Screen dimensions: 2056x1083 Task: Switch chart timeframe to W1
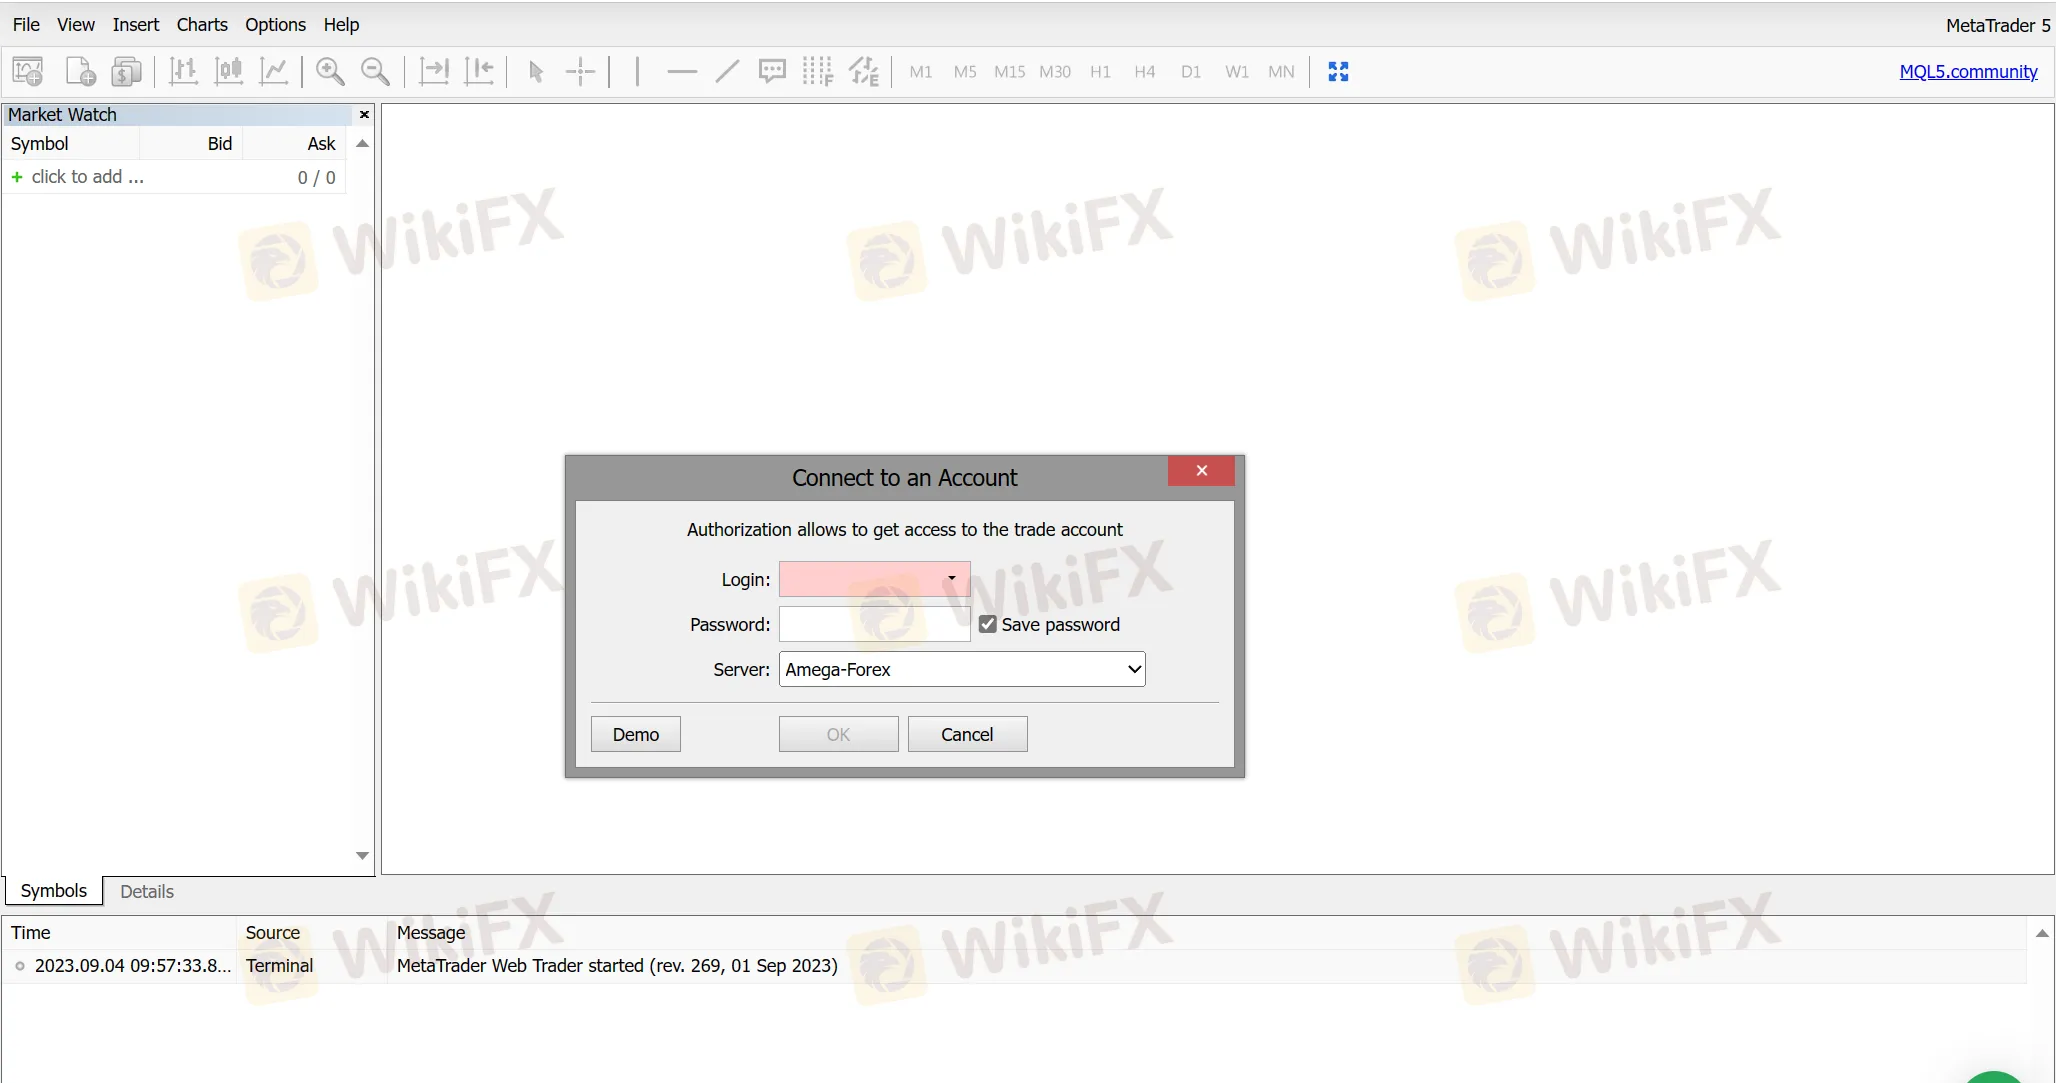[x=1237, y=72]
